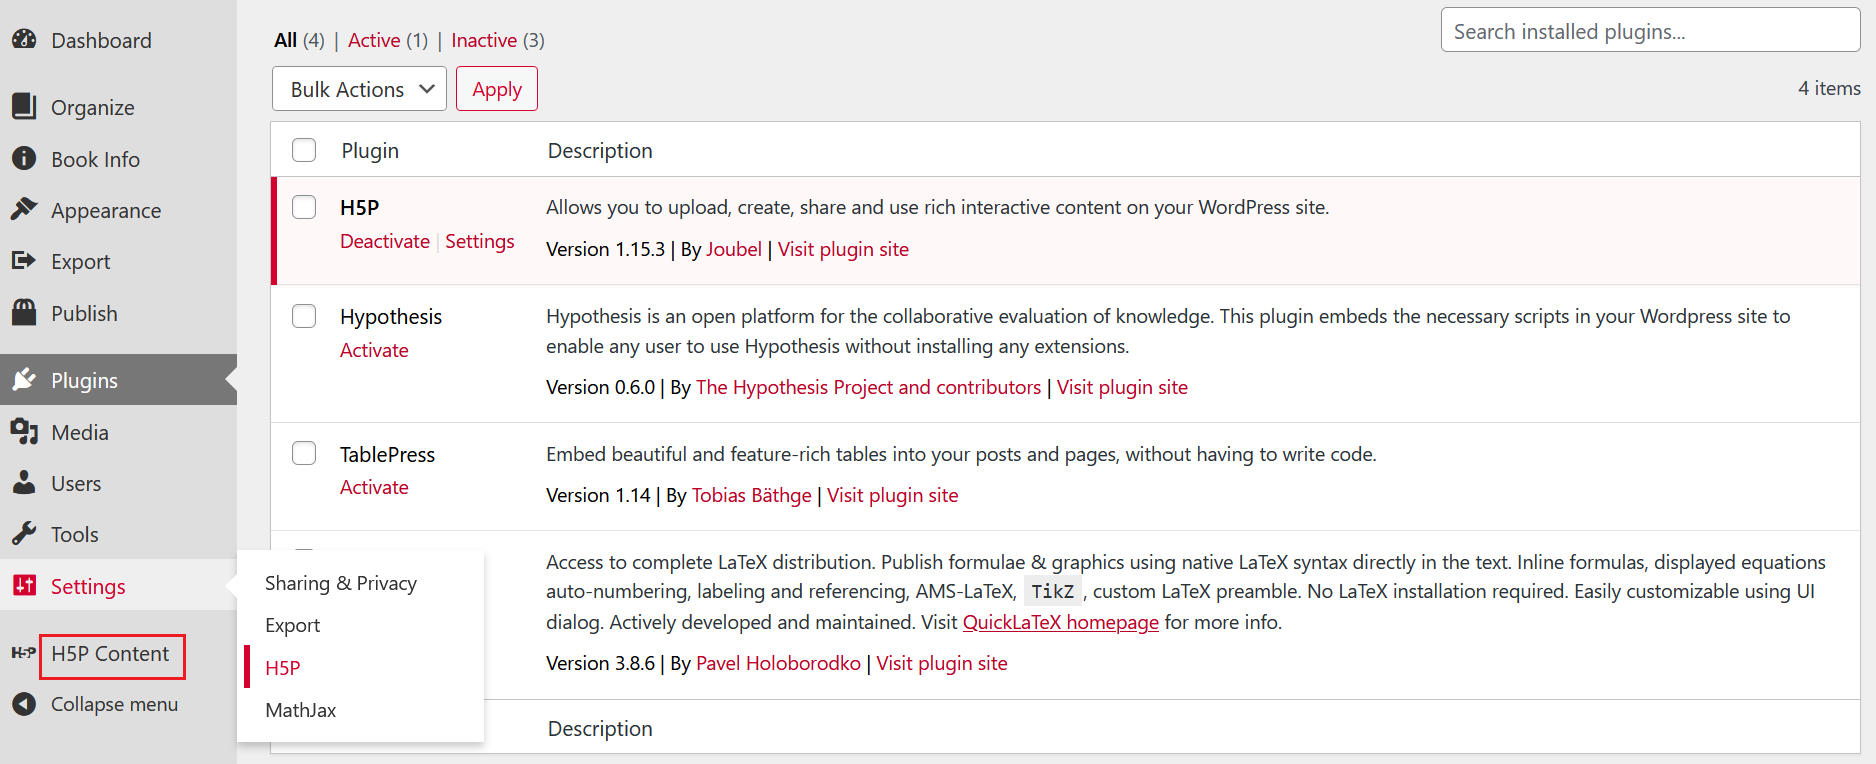Deactivate the H5P plugin
Viewport: 1876px width, 764px height.
tap(385, 241)
